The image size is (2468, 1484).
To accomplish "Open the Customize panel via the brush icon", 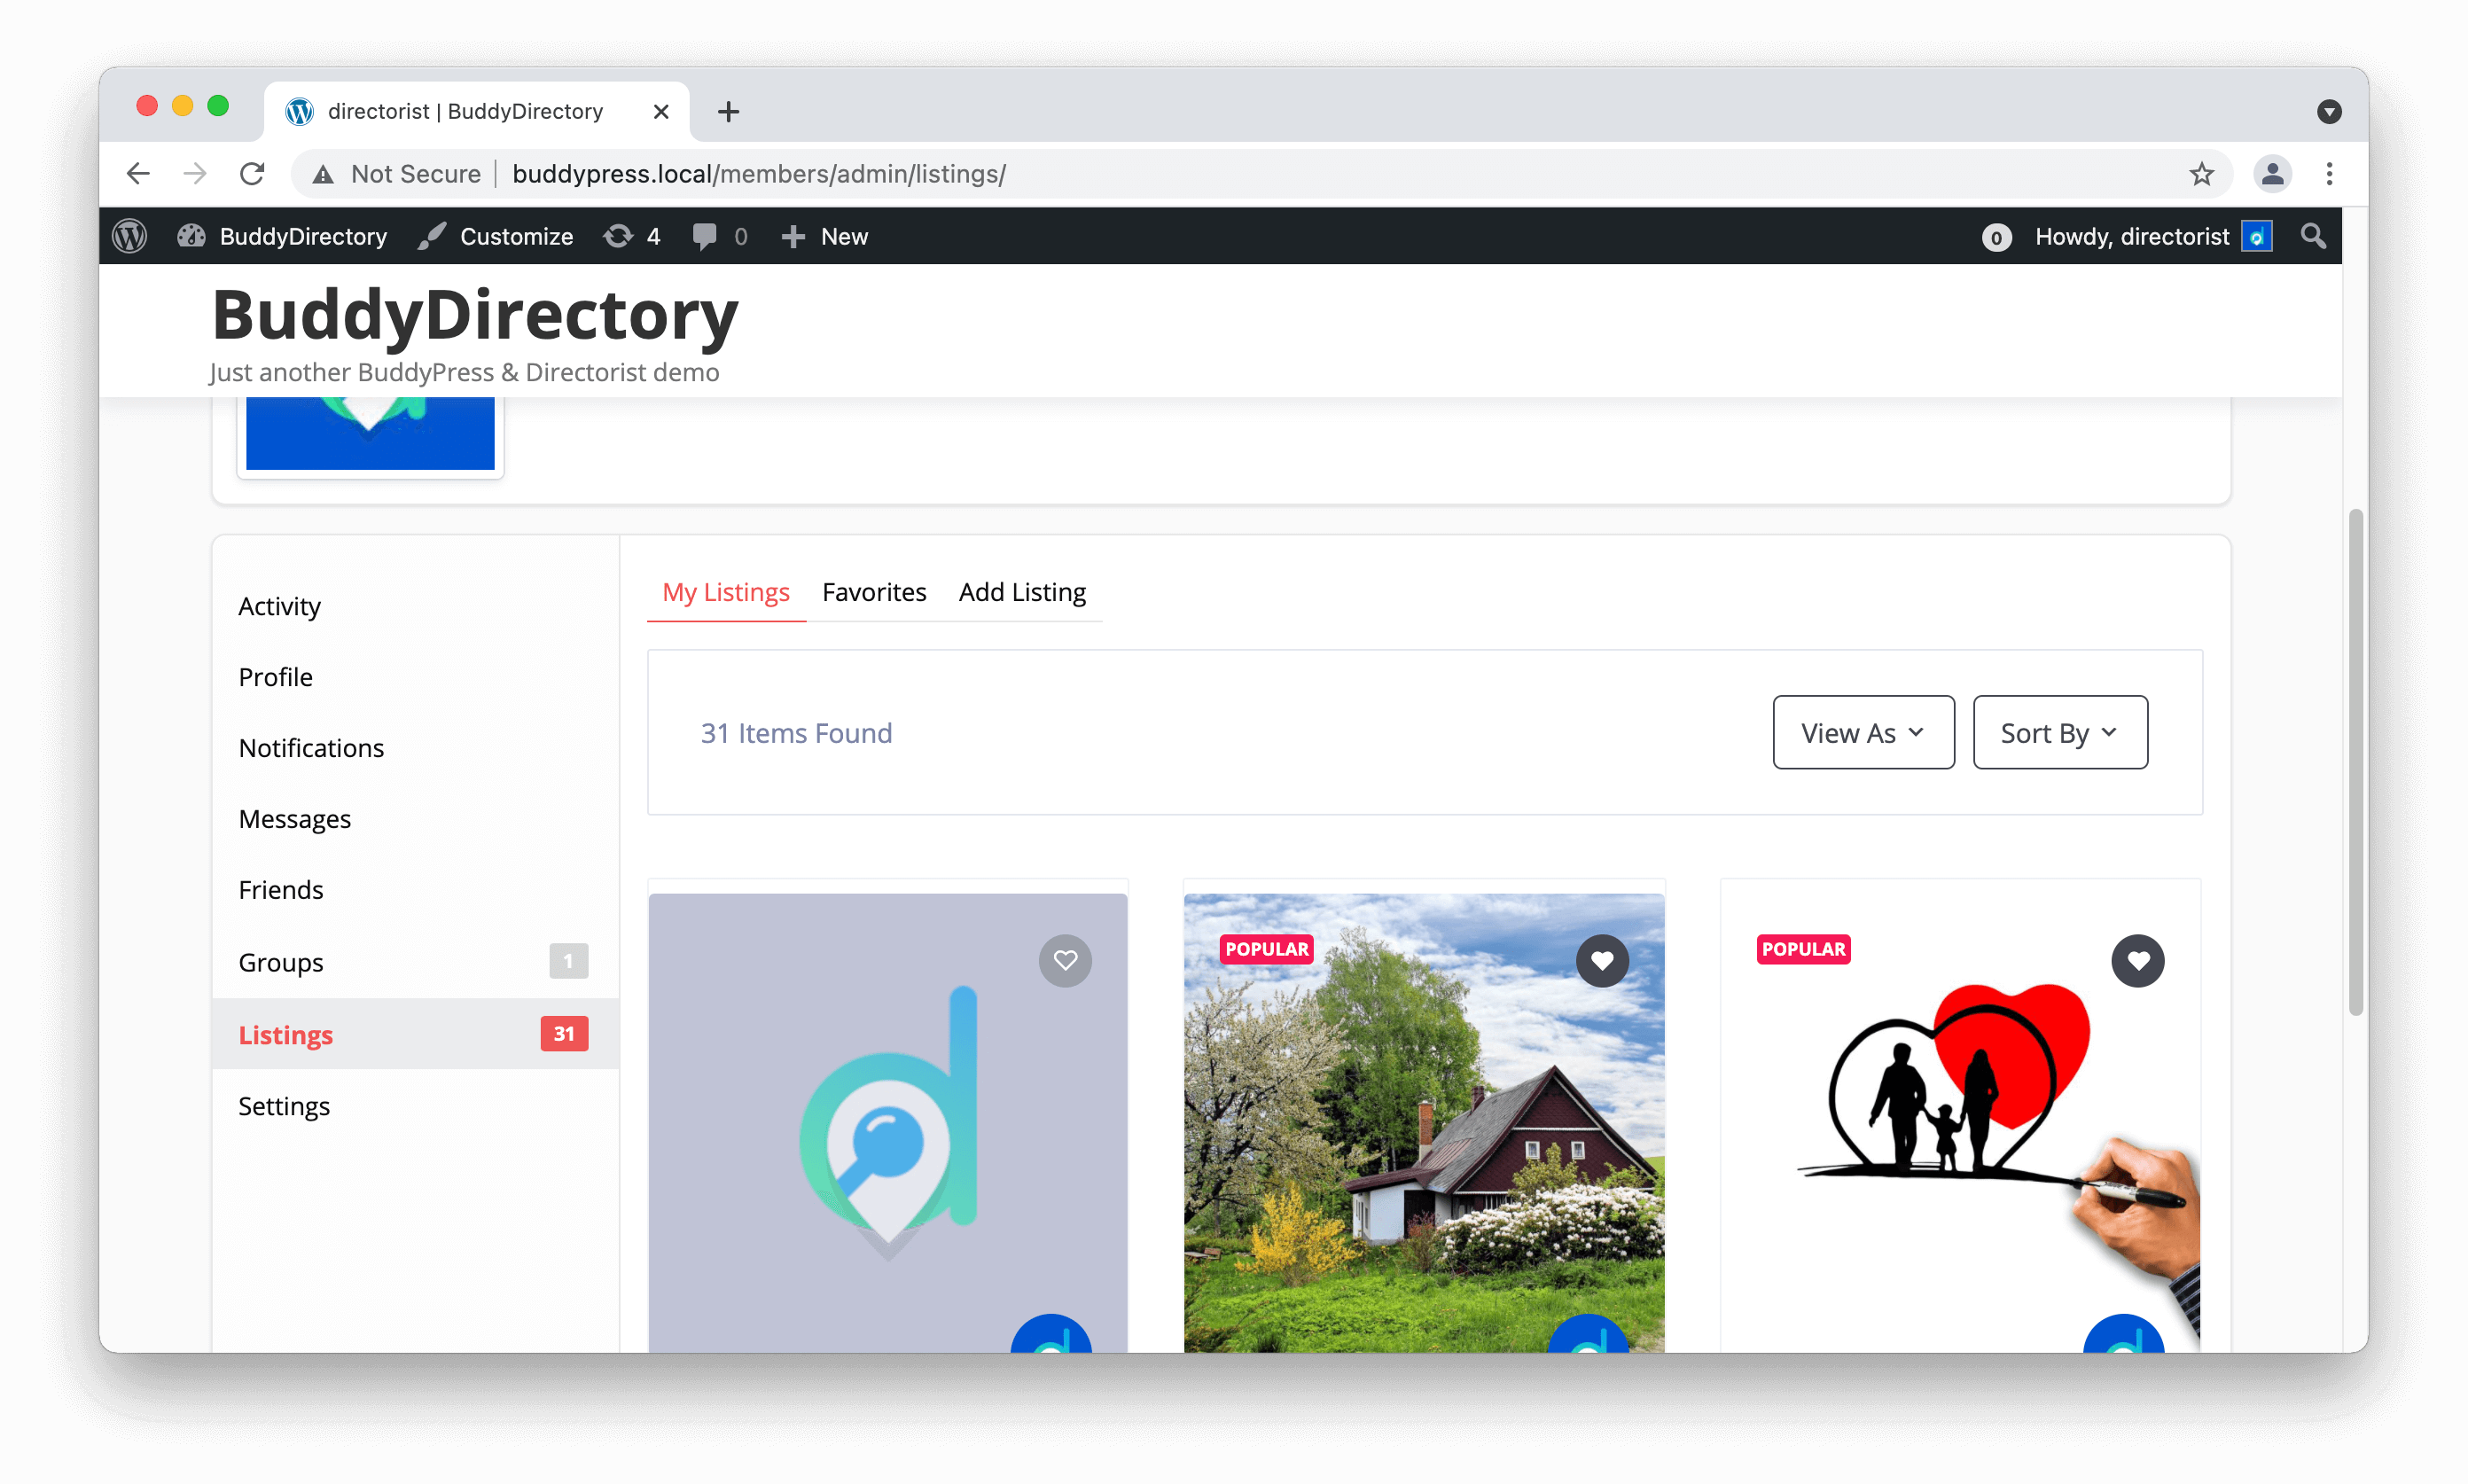I will pyautogui.click(x=431, y=236).
